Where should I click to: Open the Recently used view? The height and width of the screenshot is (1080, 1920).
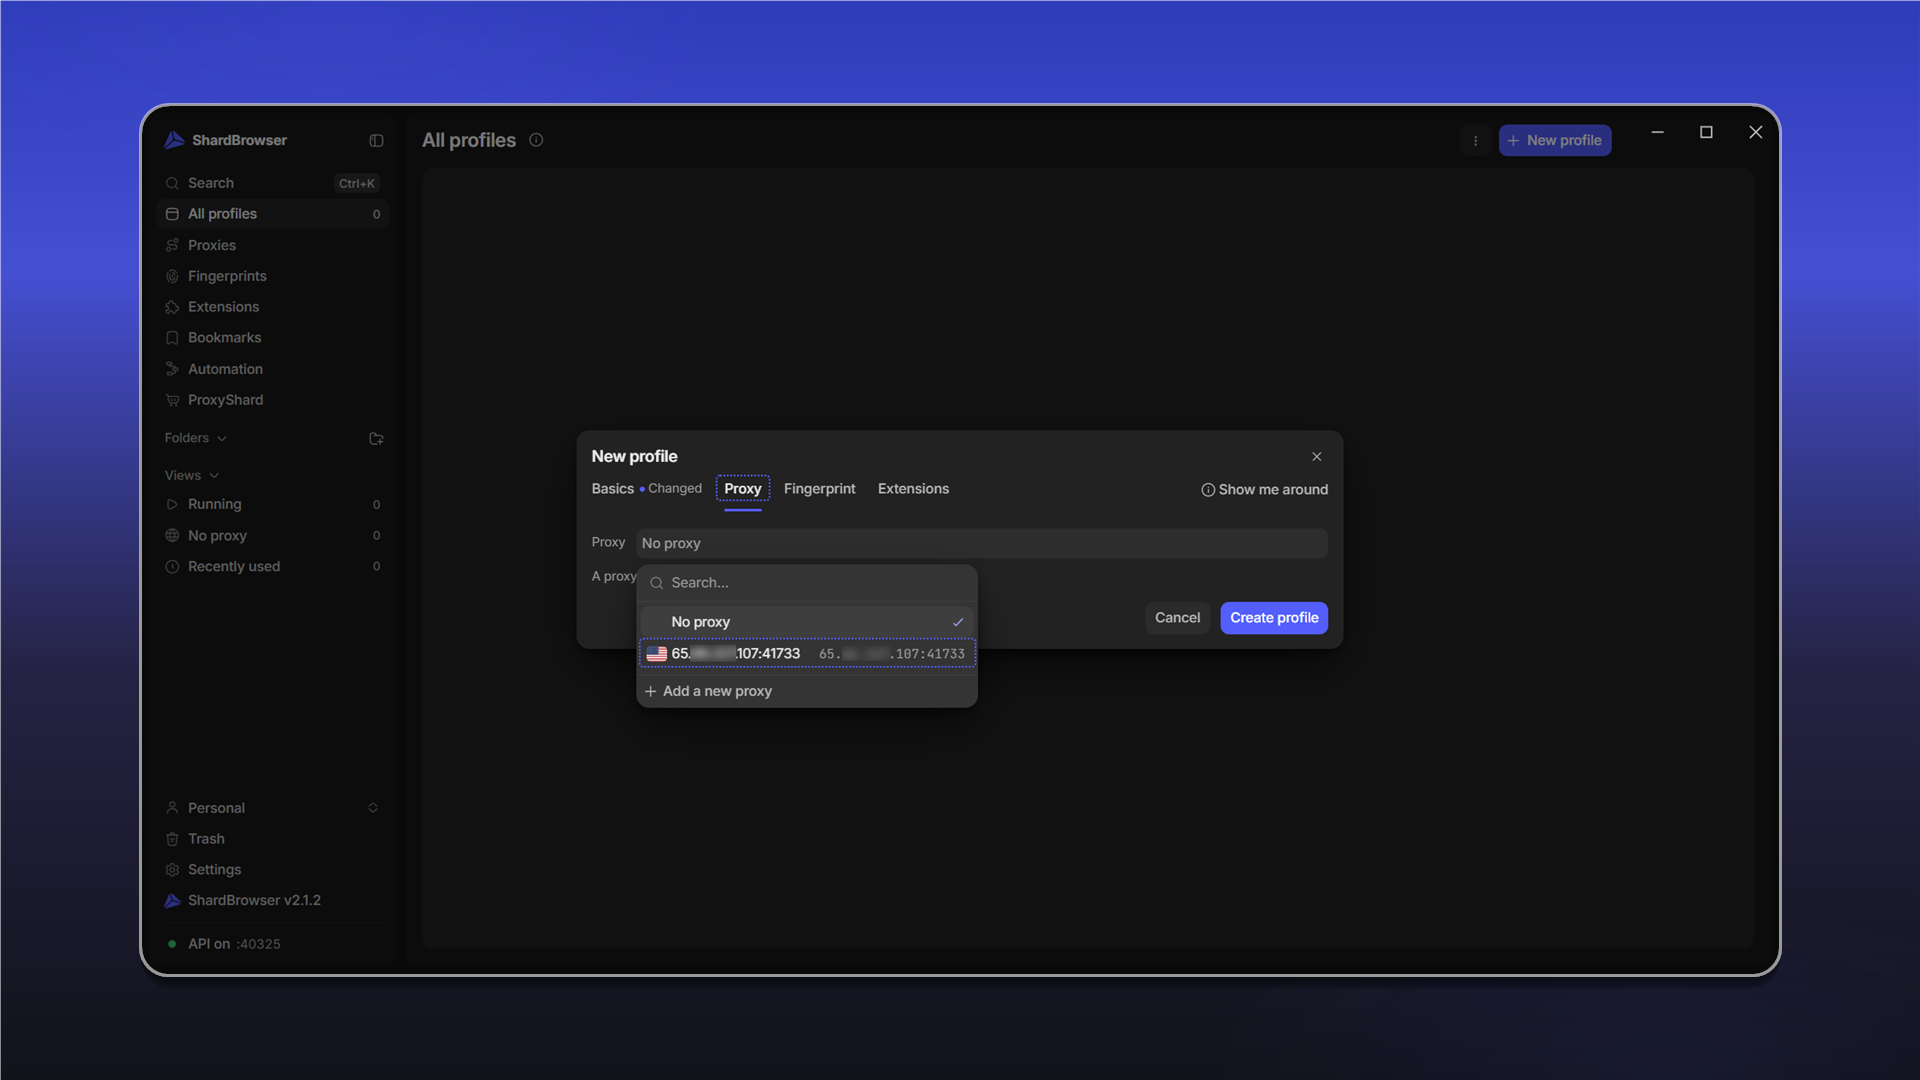[272, 567]
